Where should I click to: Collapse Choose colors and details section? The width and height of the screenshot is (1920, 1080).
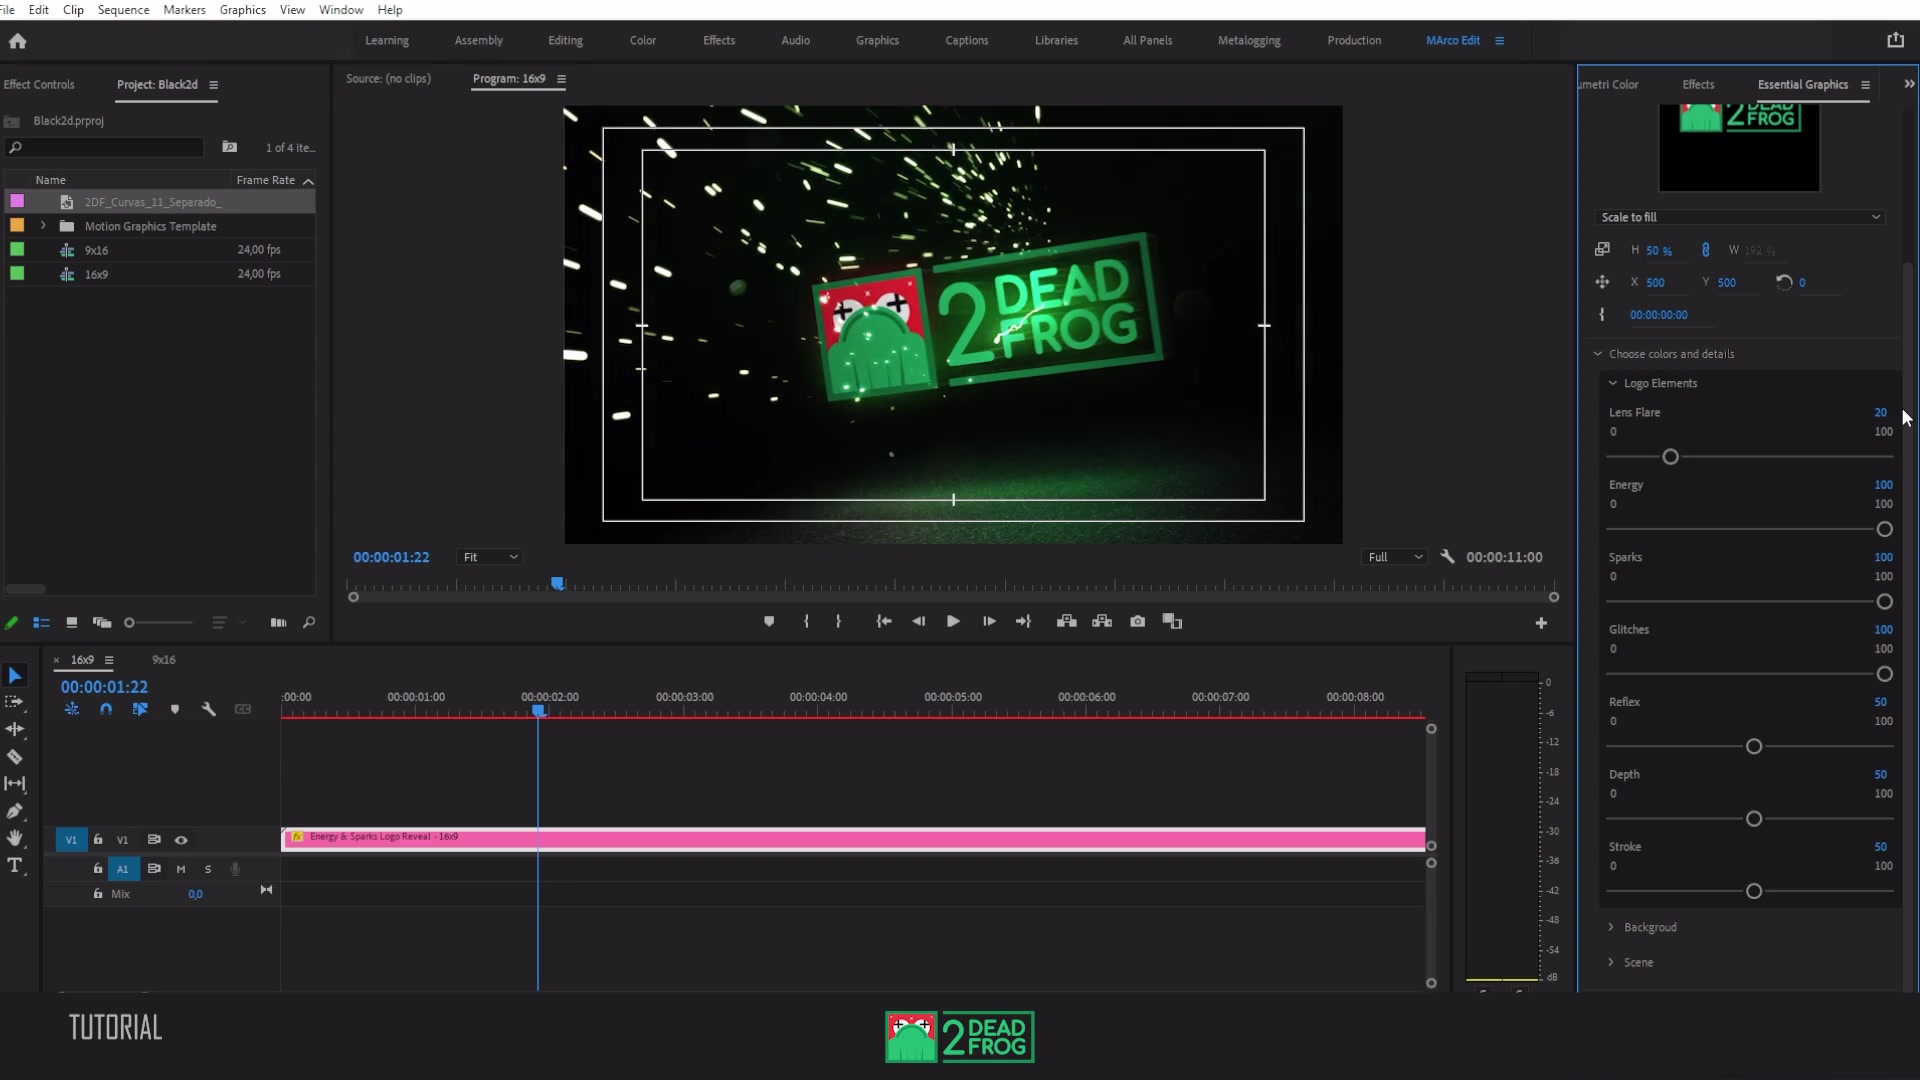pyautogui.click(x=1598, y=354)
